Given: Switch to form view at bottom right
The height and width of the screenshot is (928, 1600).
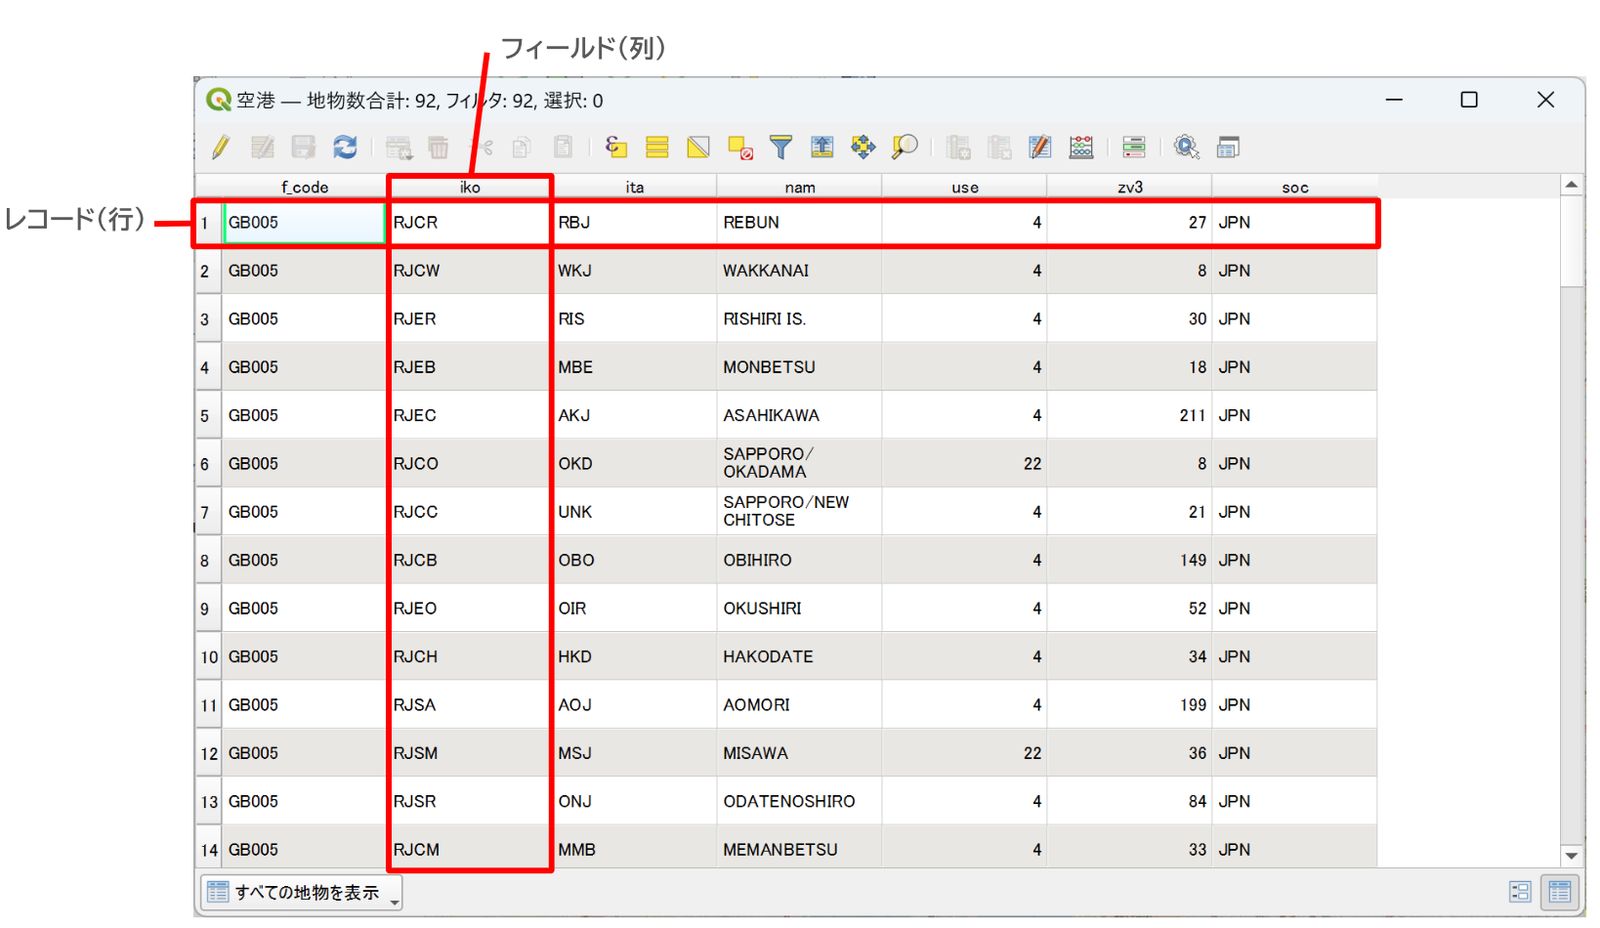Looking at the screenshot, I should pos(1520,892).
